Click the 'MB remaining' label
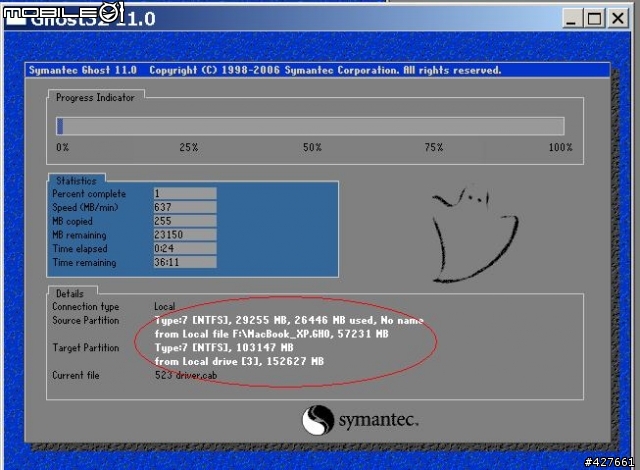Screen dimensions: 640x470 pyautogui.click(x=79, y=235)
